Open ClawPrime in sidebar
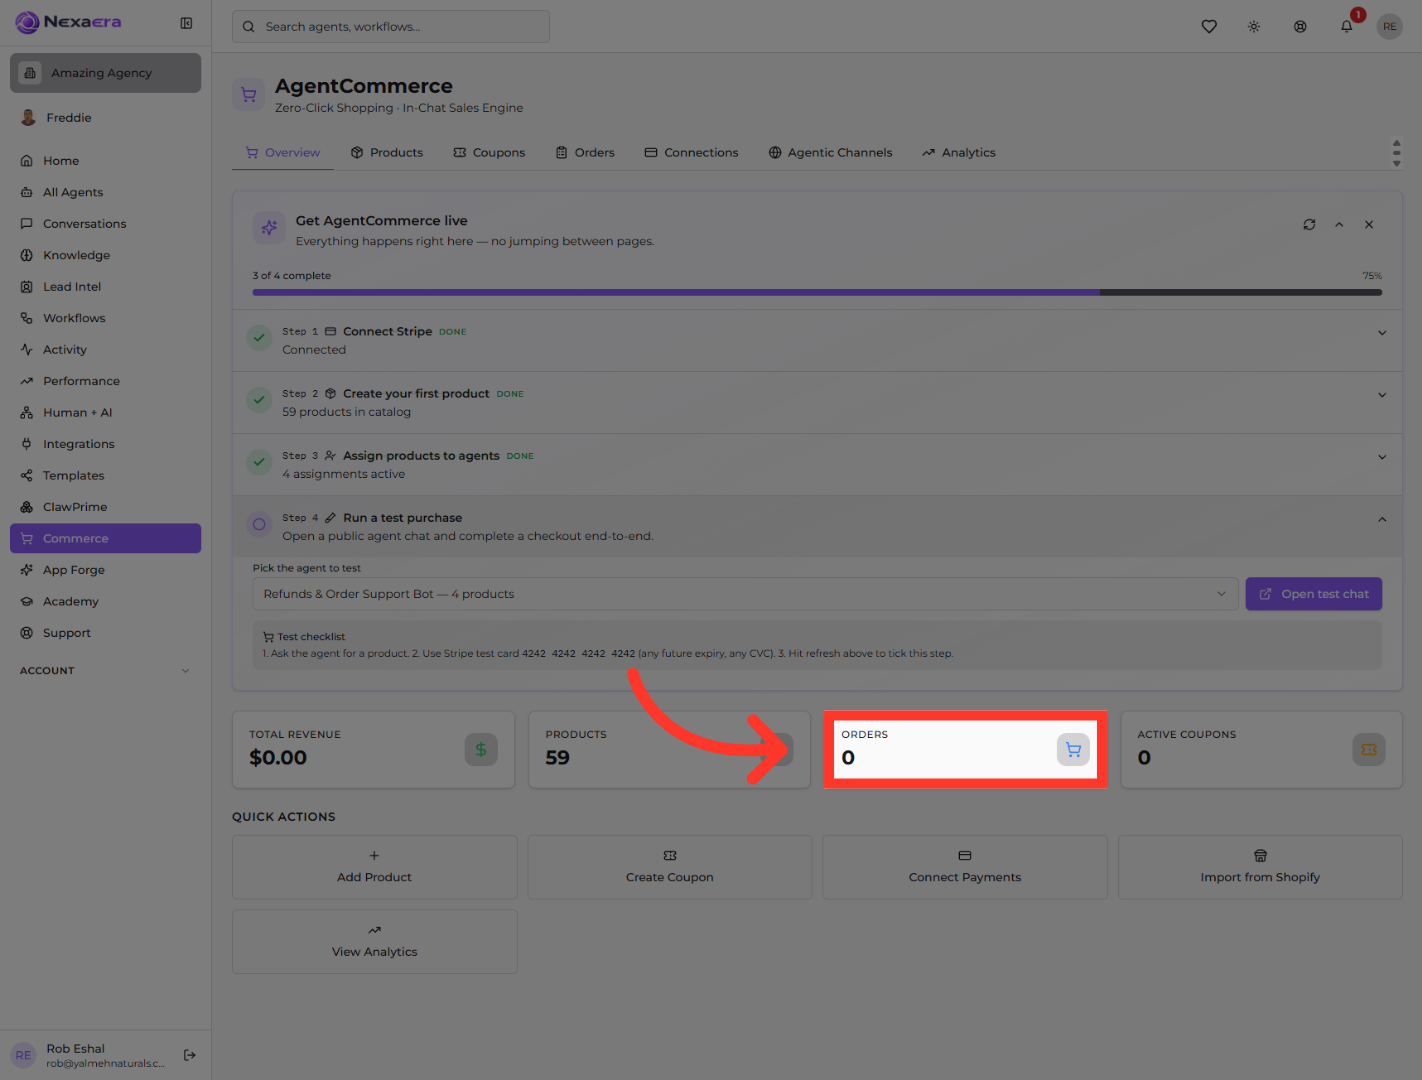1422x1080 pixels. 105,507
